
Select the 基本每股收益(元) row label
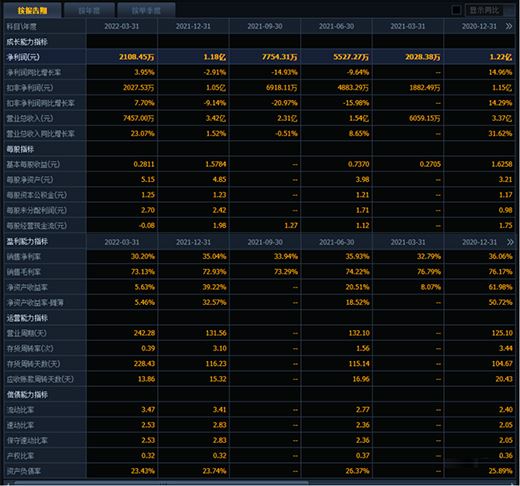[x=33, y=164]
